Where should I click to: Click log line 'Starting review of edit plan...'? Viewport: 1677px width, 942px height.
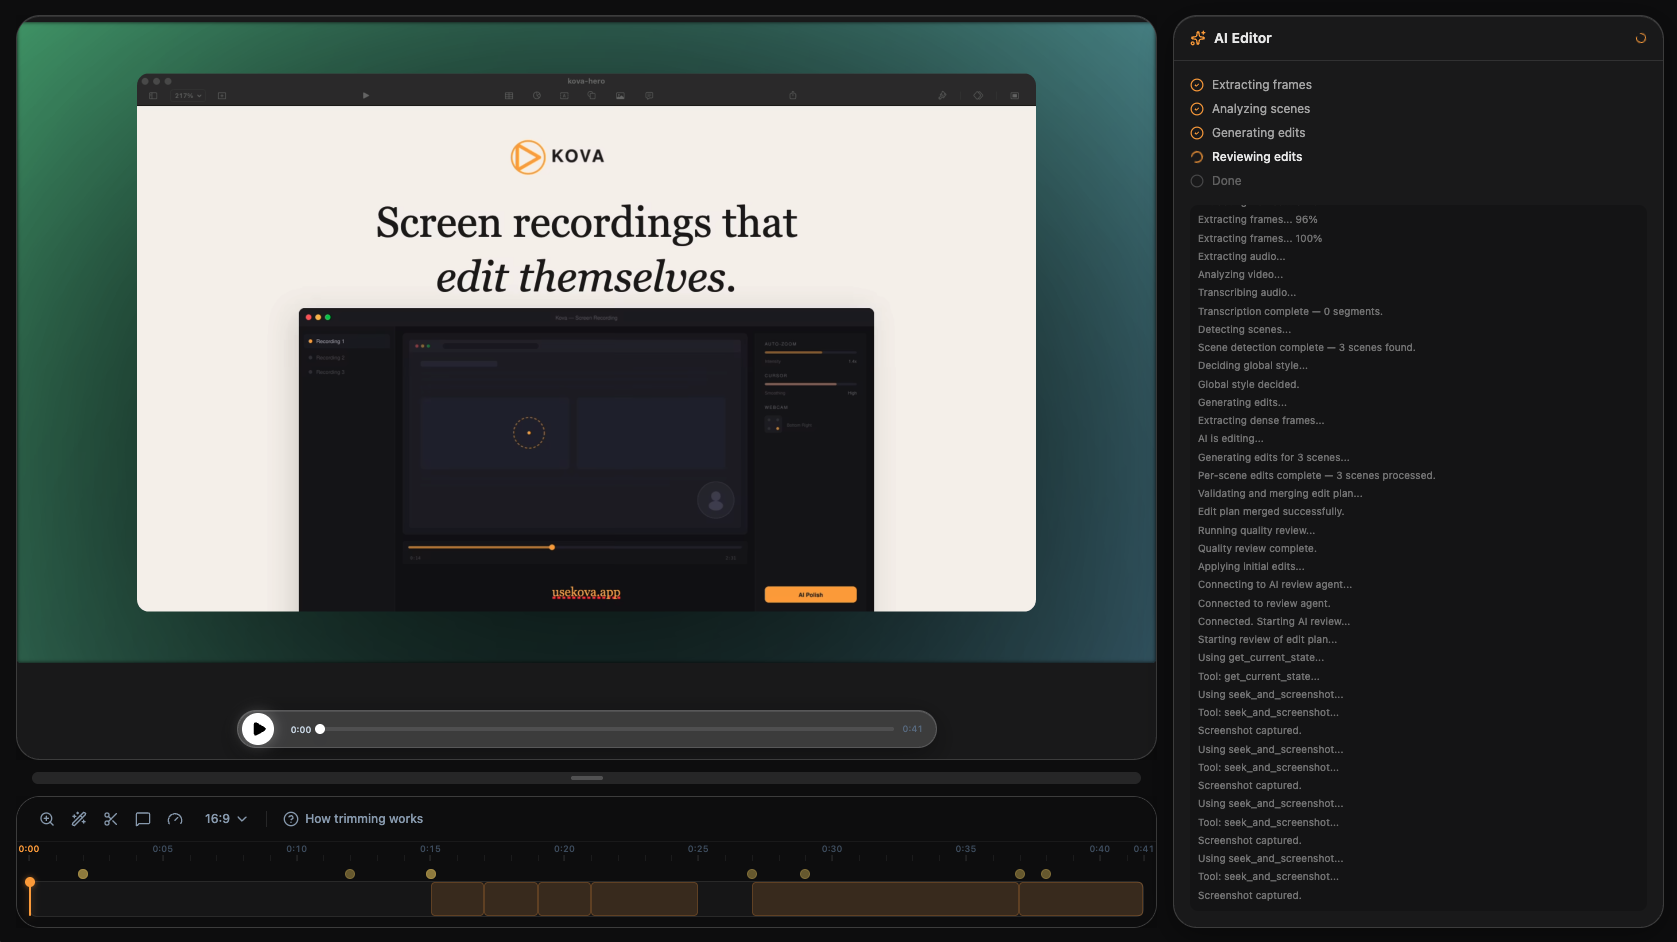[1267, 640]
